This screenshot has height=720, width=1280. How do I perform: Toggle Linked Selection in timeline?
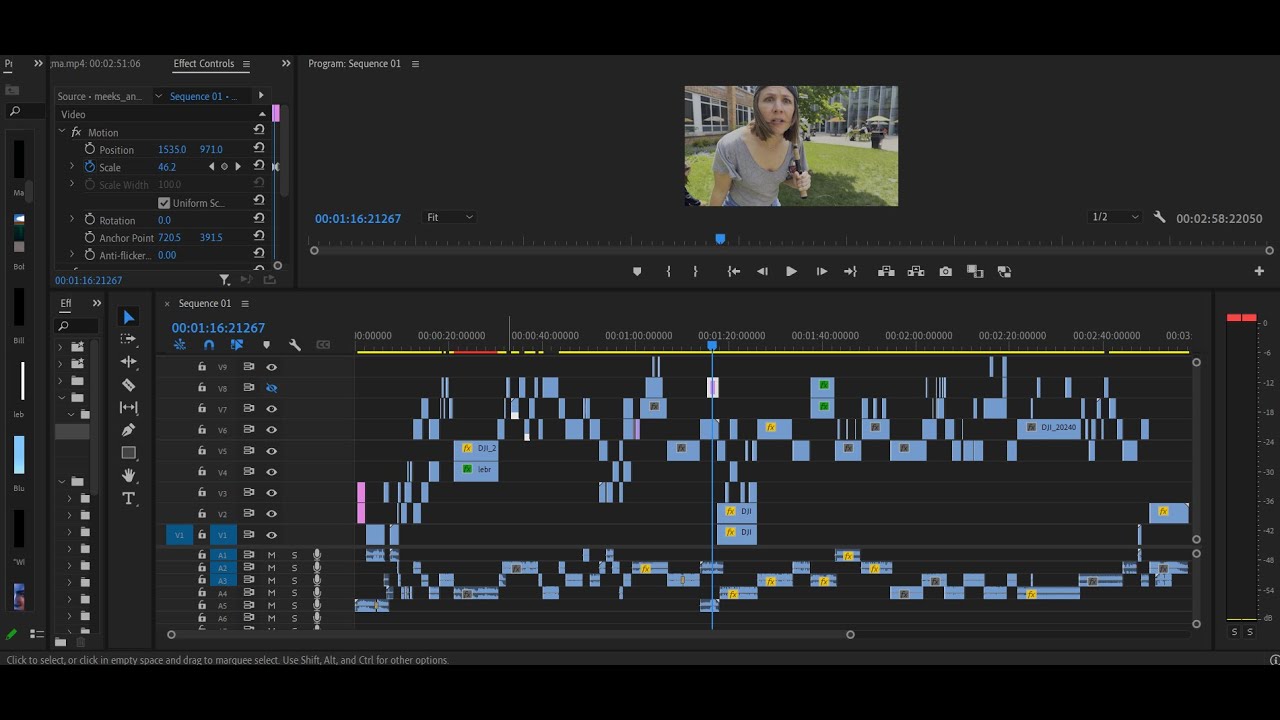(x=237, y=345)
